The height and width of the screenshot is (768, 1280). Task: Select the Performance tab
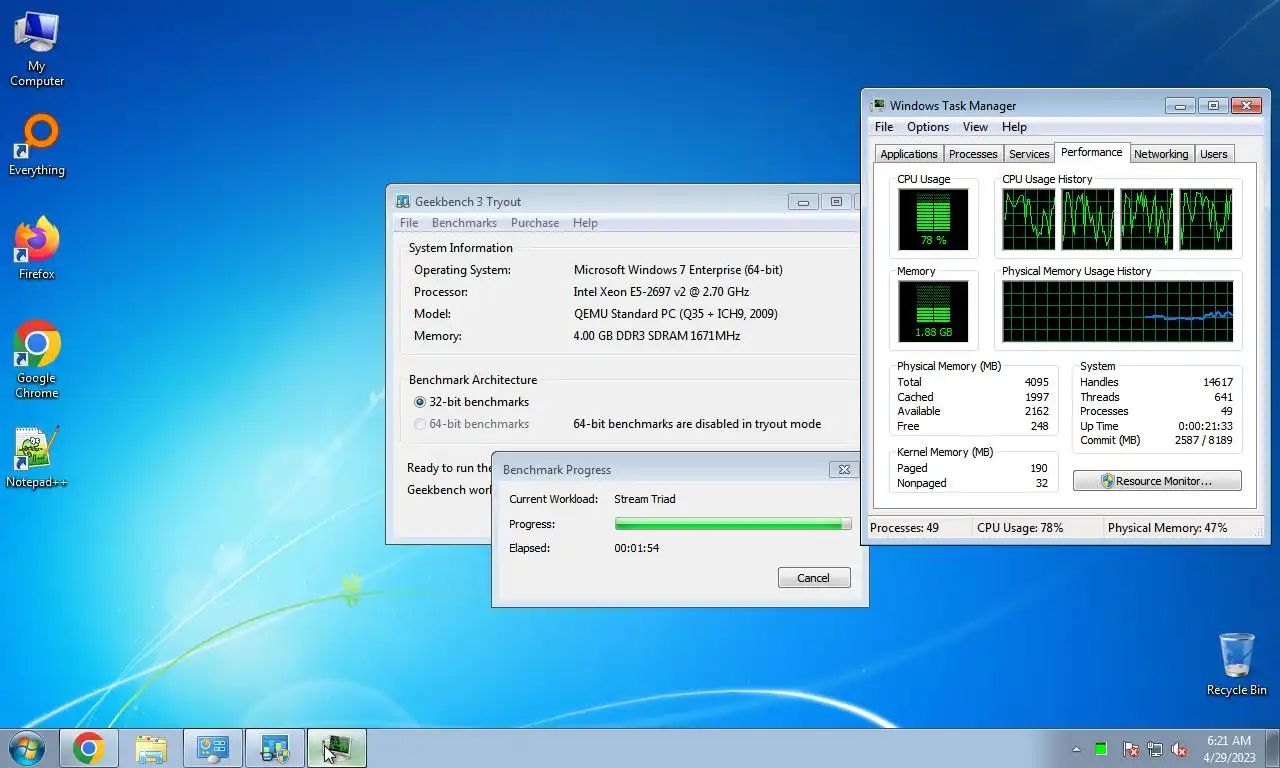(1092, 152)
